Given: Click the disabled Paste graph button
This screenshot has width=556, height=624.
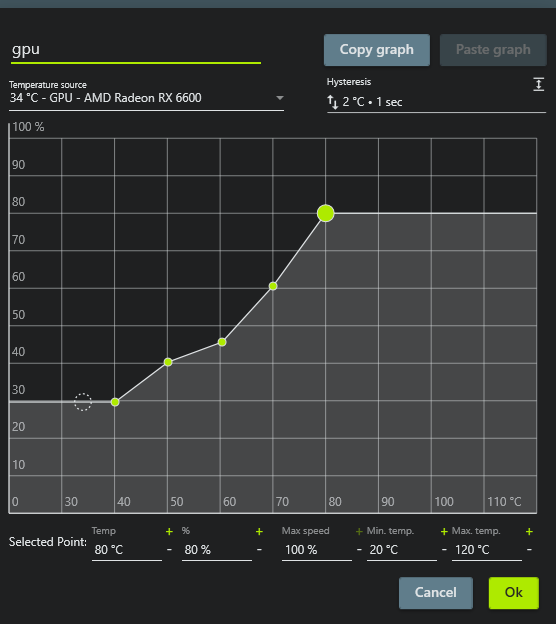Looking at the screenshot, I should 493,50.
